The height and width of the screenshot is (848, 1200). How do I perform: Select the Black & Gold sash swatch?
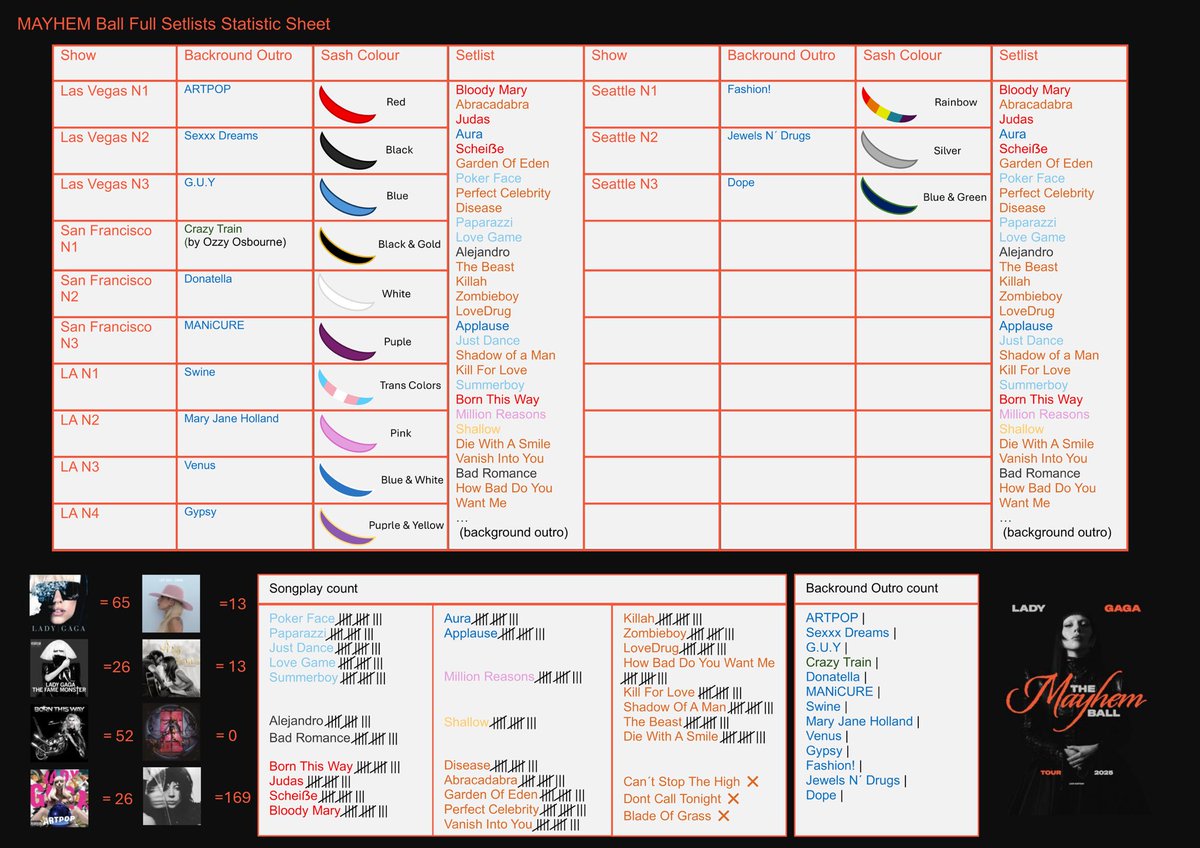347,244
